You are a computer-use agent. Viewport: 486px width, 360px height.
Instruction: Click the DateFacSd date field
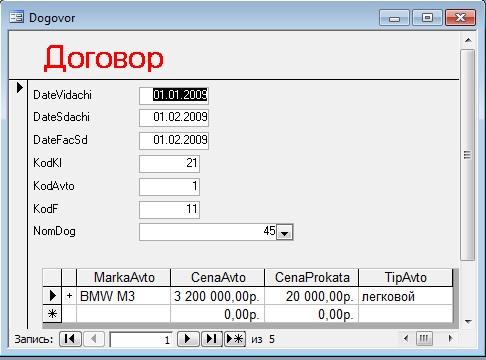coord(174,140)
